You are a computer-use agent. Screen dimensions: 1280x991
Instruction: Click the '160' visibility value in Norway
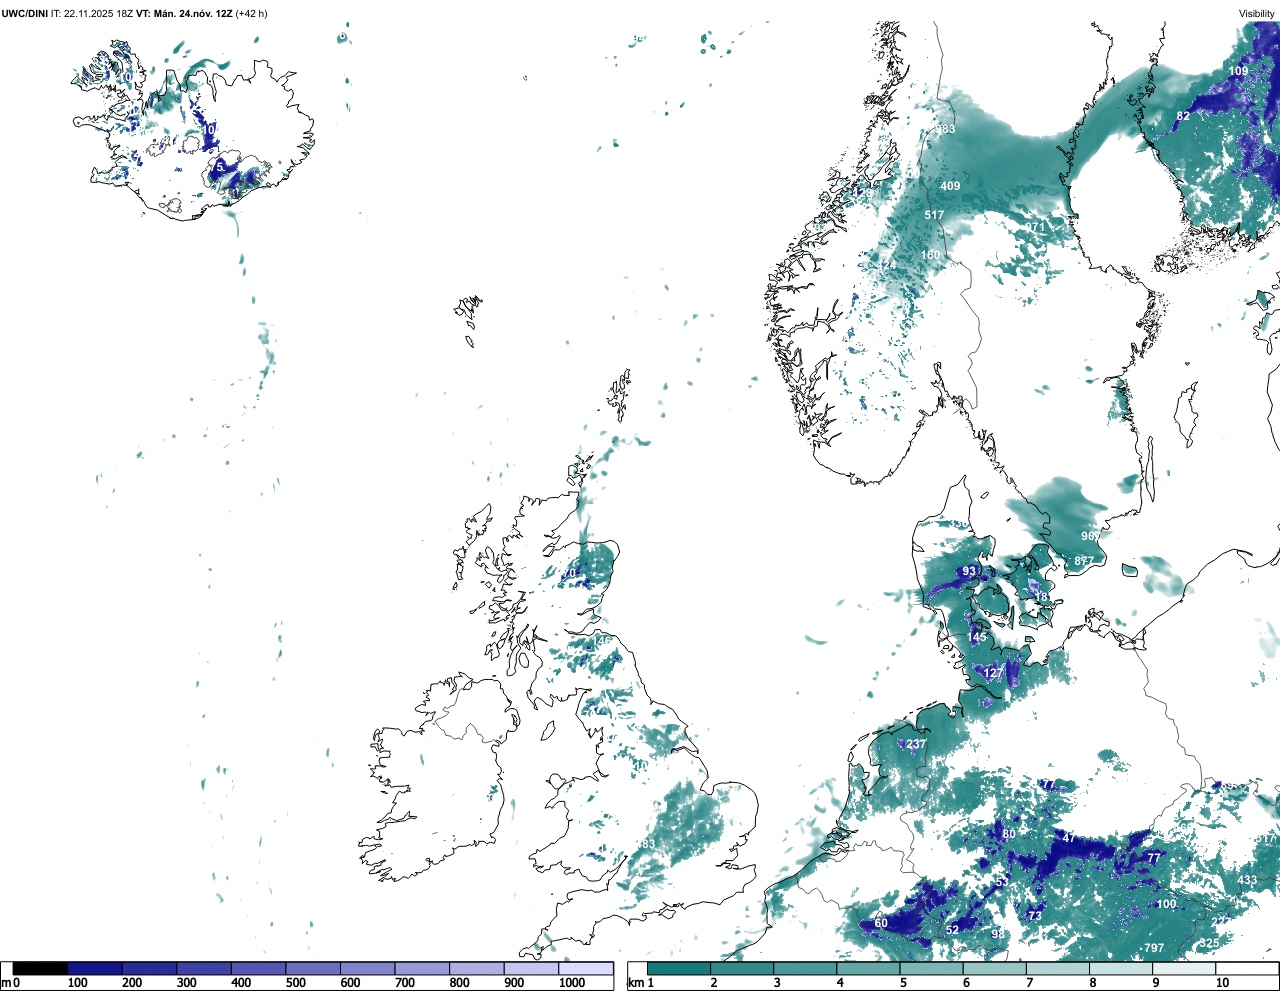point(930,255)
